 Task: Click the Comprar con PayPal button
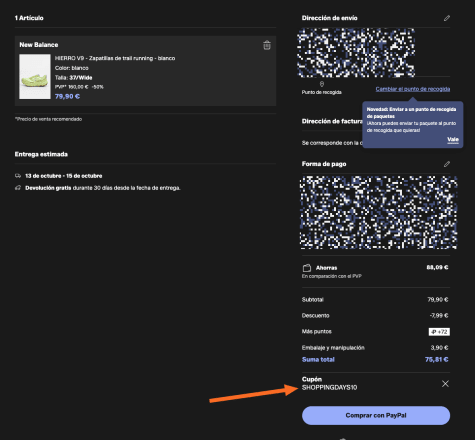click(376, 415)
